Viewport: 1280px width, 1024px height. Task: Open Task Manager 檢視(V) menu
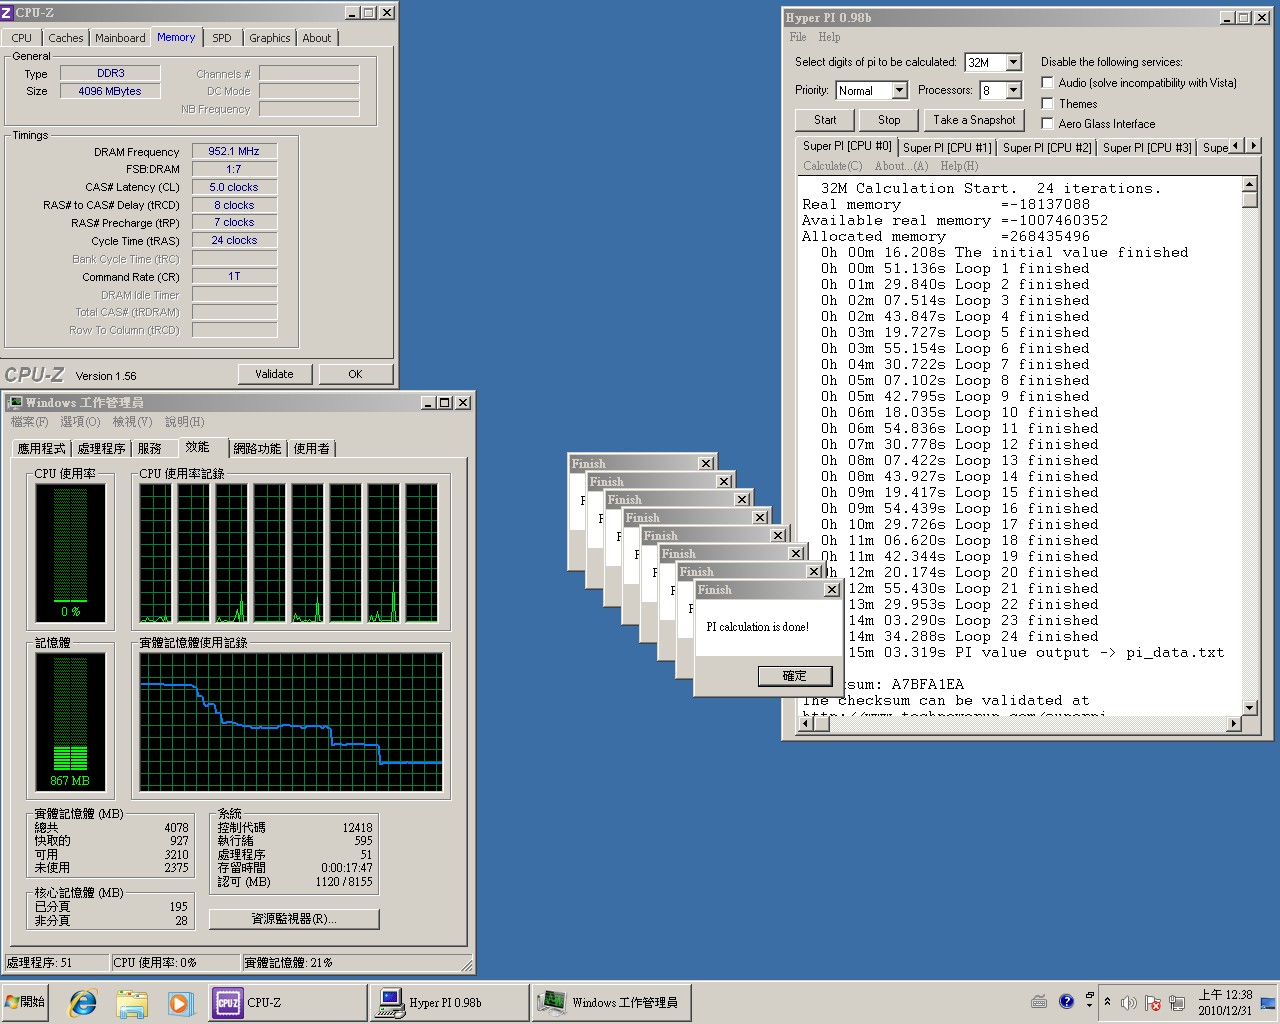click(x=132, y=422)
